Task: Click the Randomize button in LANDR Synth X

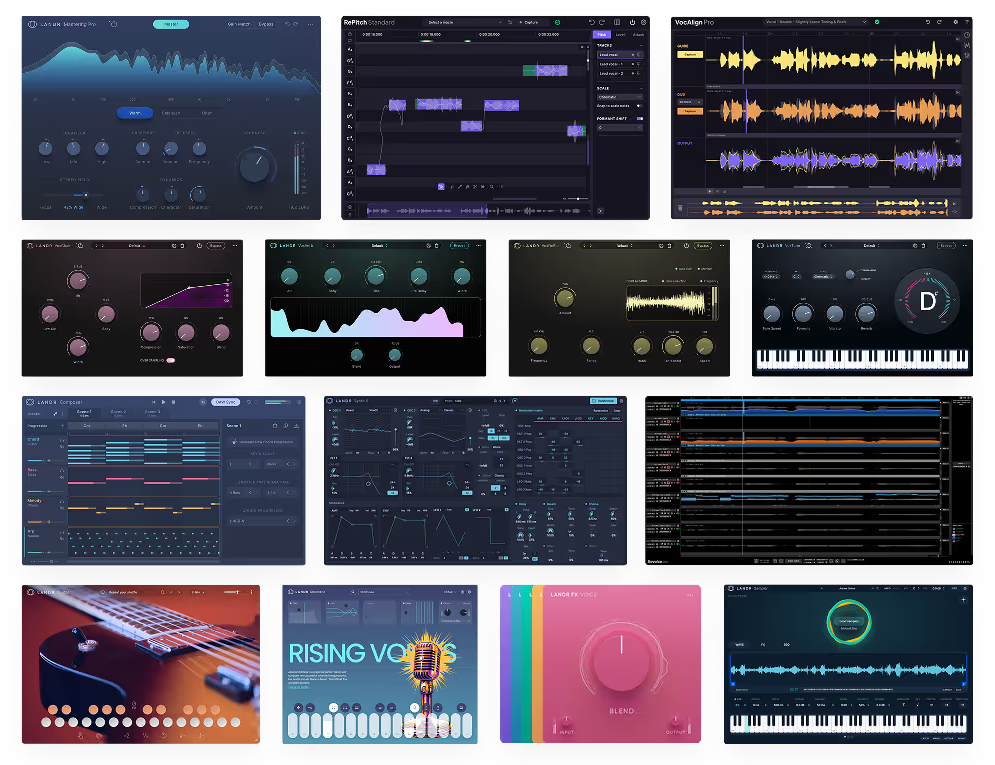Action: (x=600, y=401)
